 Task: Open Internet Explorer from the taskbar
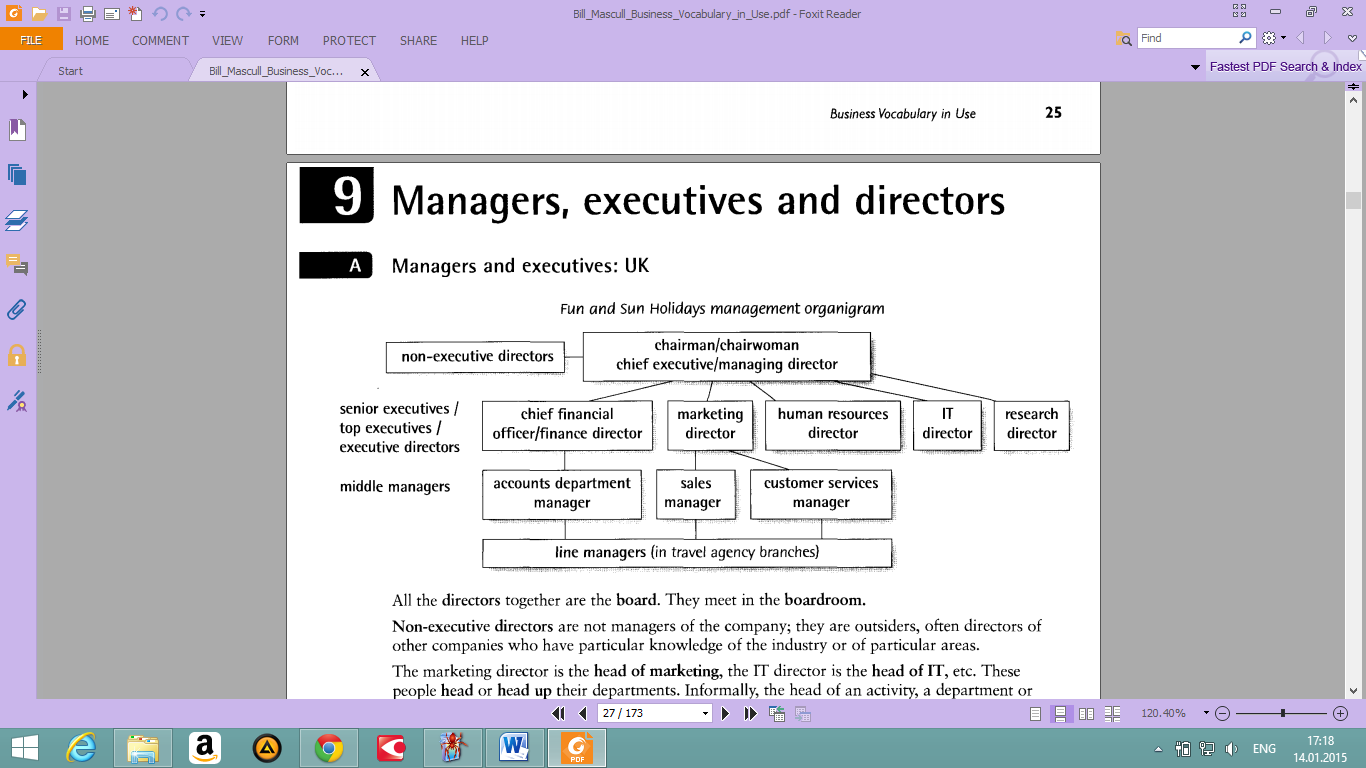tap(82, 748)
